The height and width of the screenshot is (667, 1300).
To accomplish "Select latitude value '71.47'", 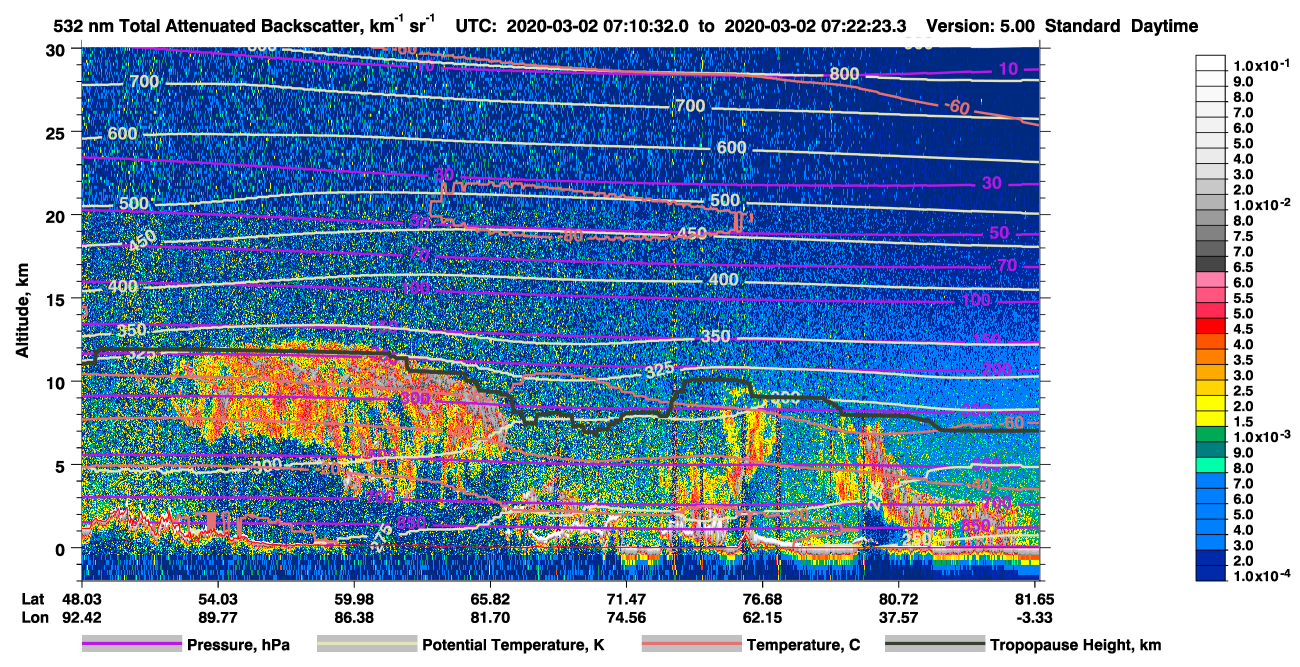I will pos(625,598).
